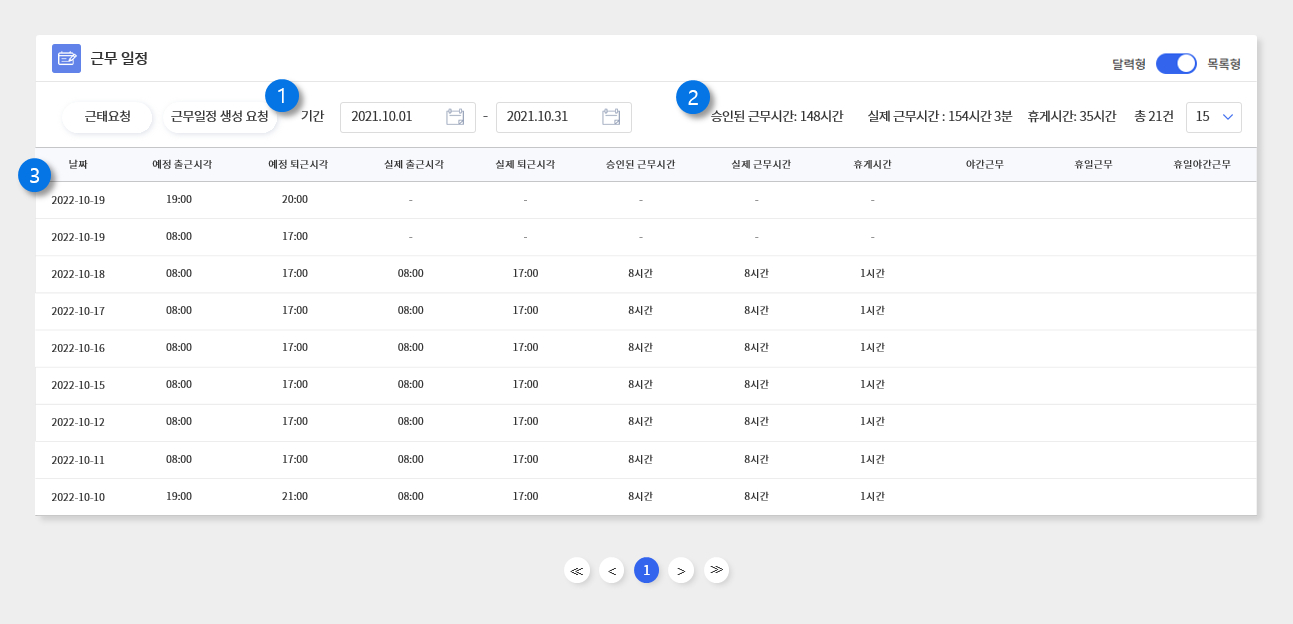This screenshot has height=624, width=1293.
Task: Click 승인된 근무시간: 148시간 summary text
Action: tap(777, 116)
